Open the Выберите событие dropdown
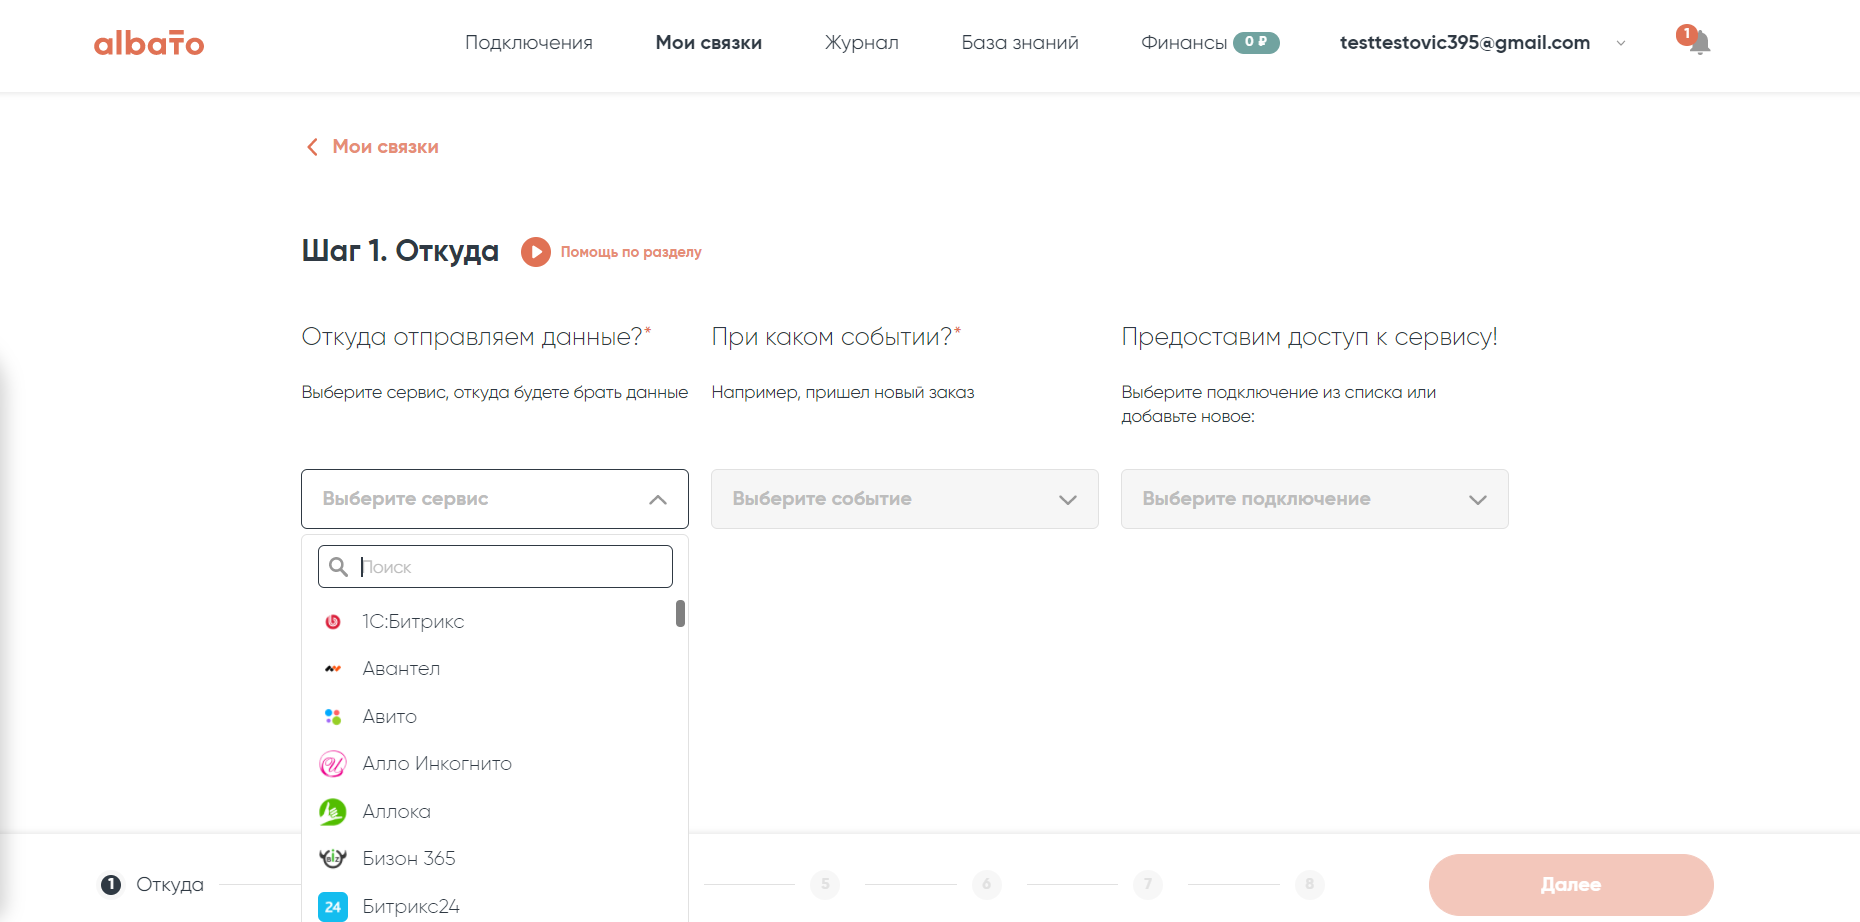The height and width of the screenshot is (922, 1860). click(905, 499)
